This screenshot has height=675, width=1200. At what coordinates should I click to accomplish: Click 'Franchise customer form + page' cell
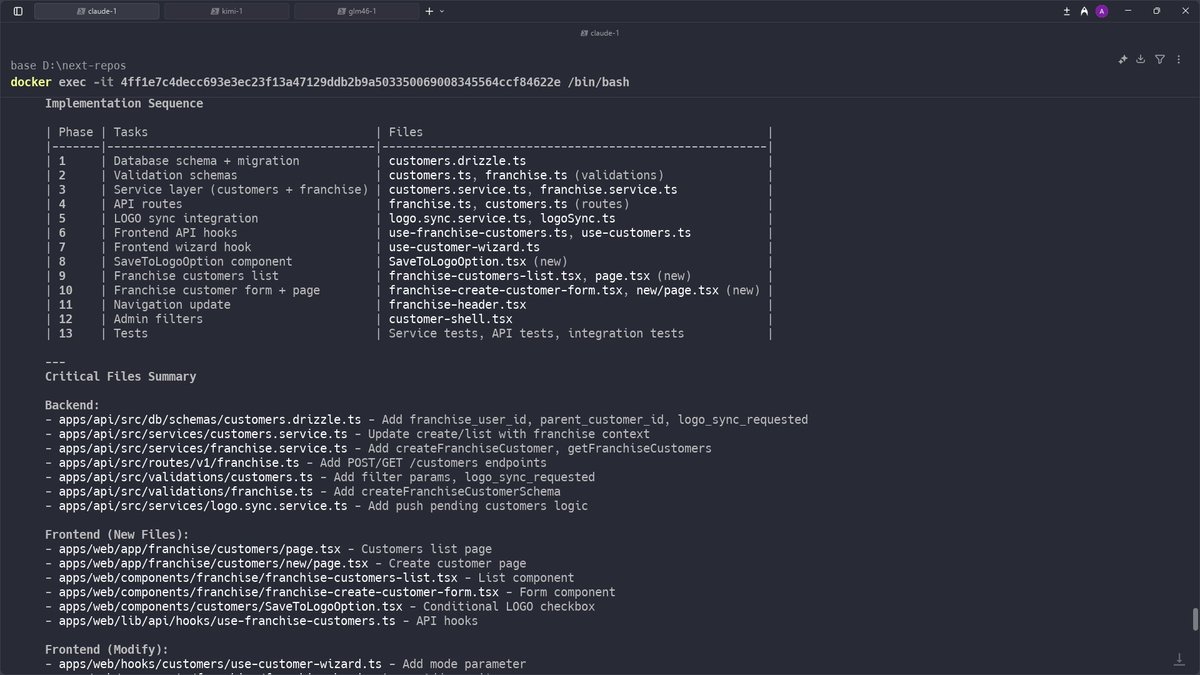[217, 290]
